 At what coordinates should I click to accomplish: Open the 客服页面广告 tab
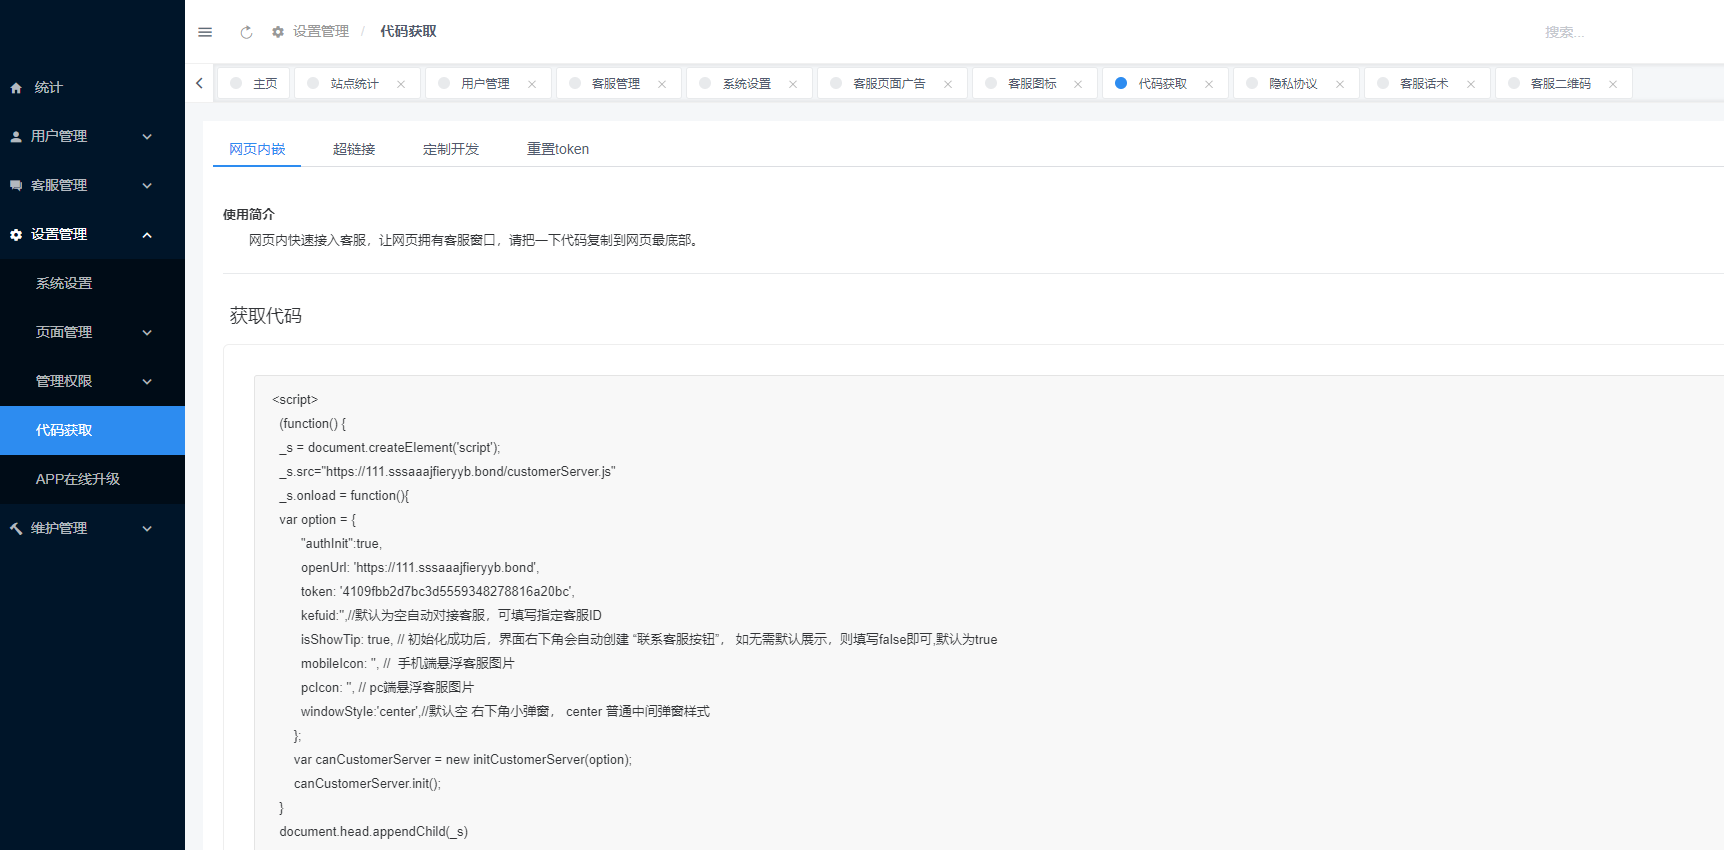tap(892, 83)
